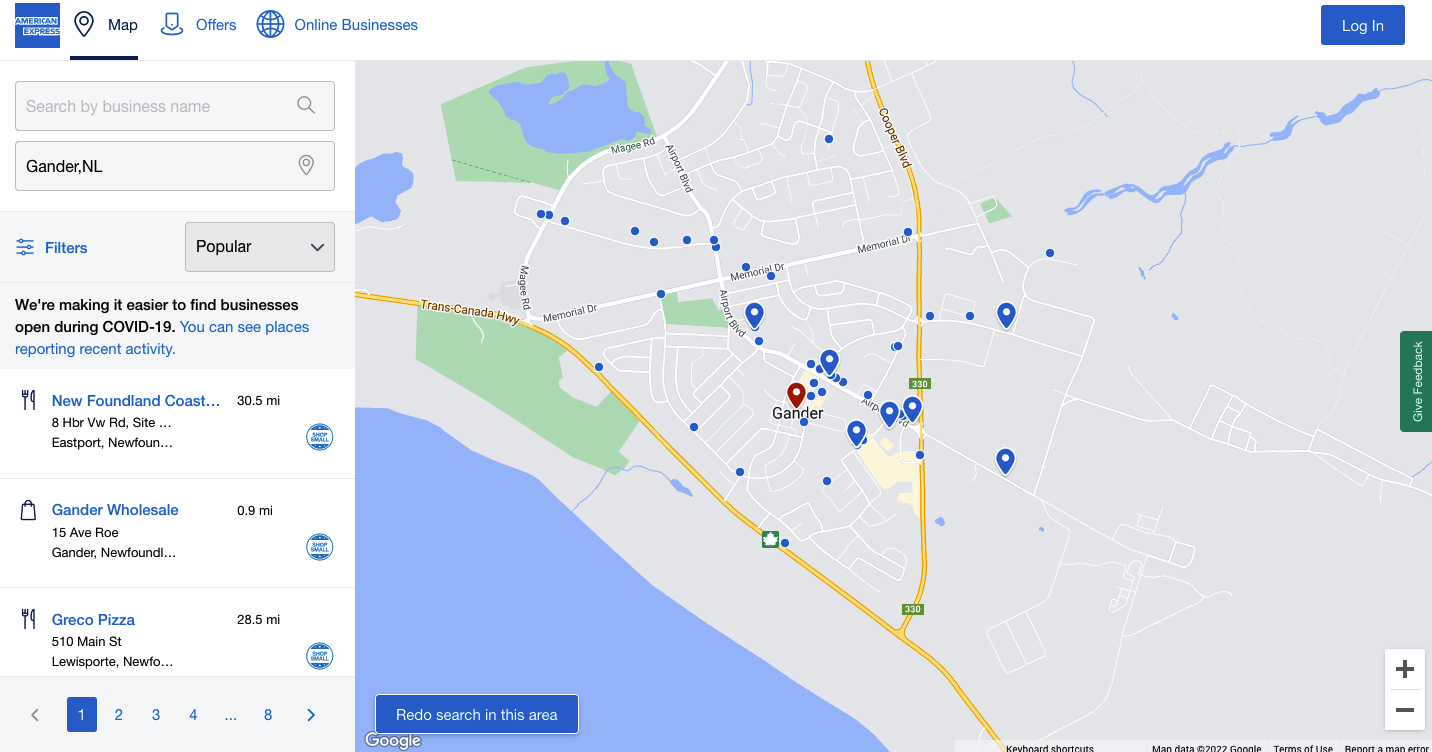The width and height of the screenshot is (1432, 752).
Task: Focus the Search by business name field
Action: click(175, 106)
